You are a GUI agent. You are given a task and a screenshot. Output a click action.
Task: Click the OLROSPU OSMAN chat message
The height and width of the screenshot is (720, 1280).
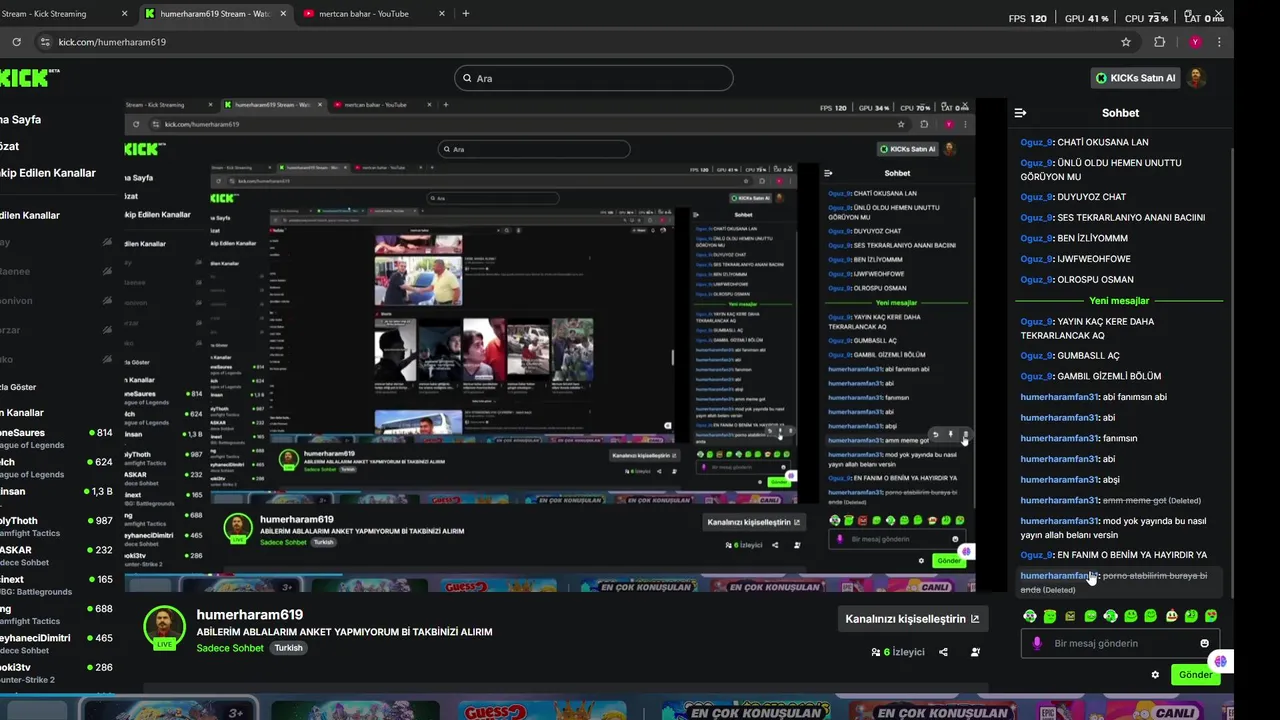1095,280
